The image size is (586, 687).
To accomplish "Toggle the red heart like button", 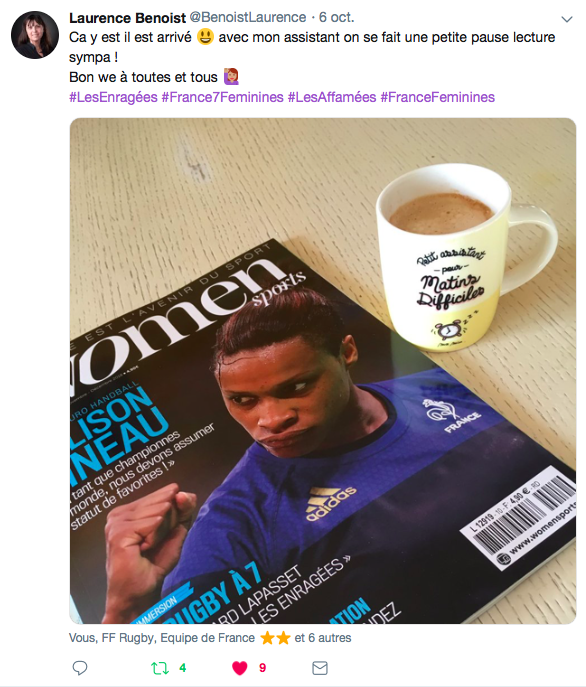I will pyautogui.click(x=240, y=668).
